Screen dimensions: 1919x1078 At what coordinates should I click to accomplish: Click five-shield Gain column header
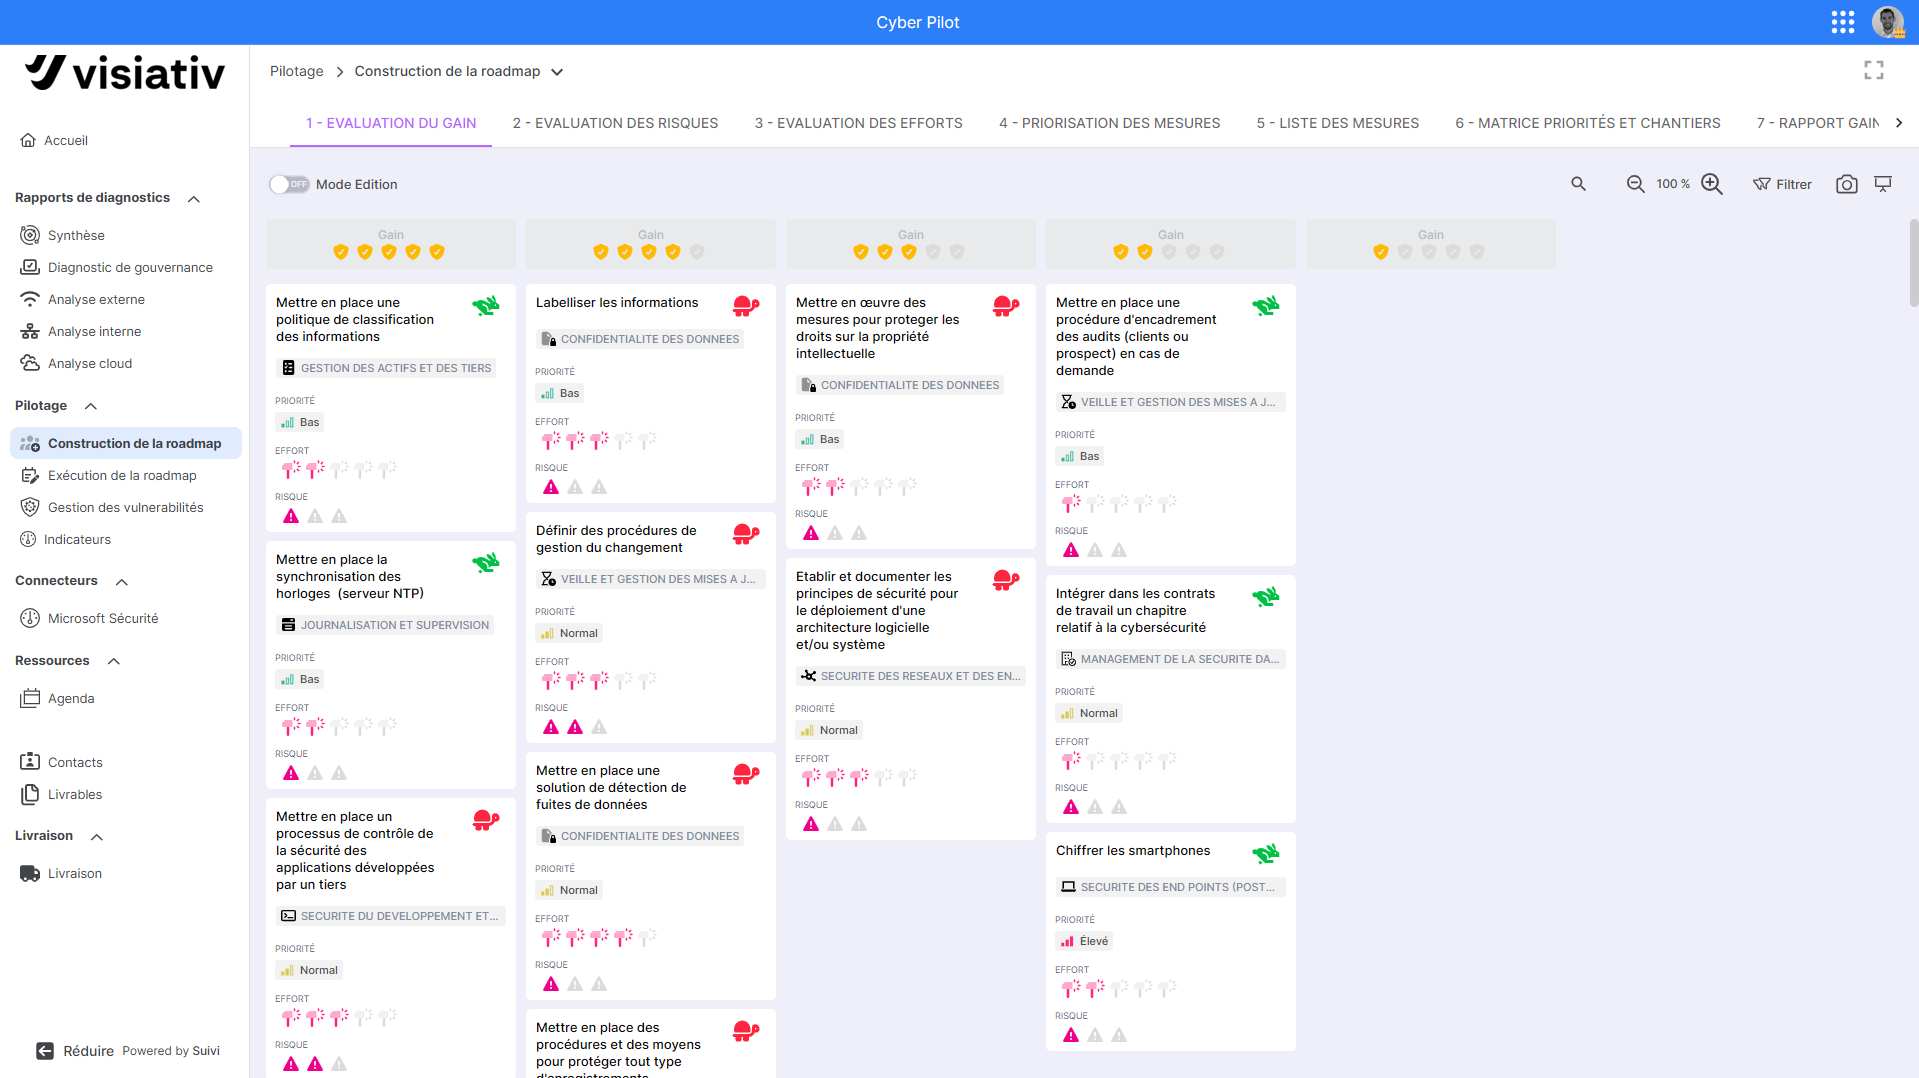[x=390, y=244]
